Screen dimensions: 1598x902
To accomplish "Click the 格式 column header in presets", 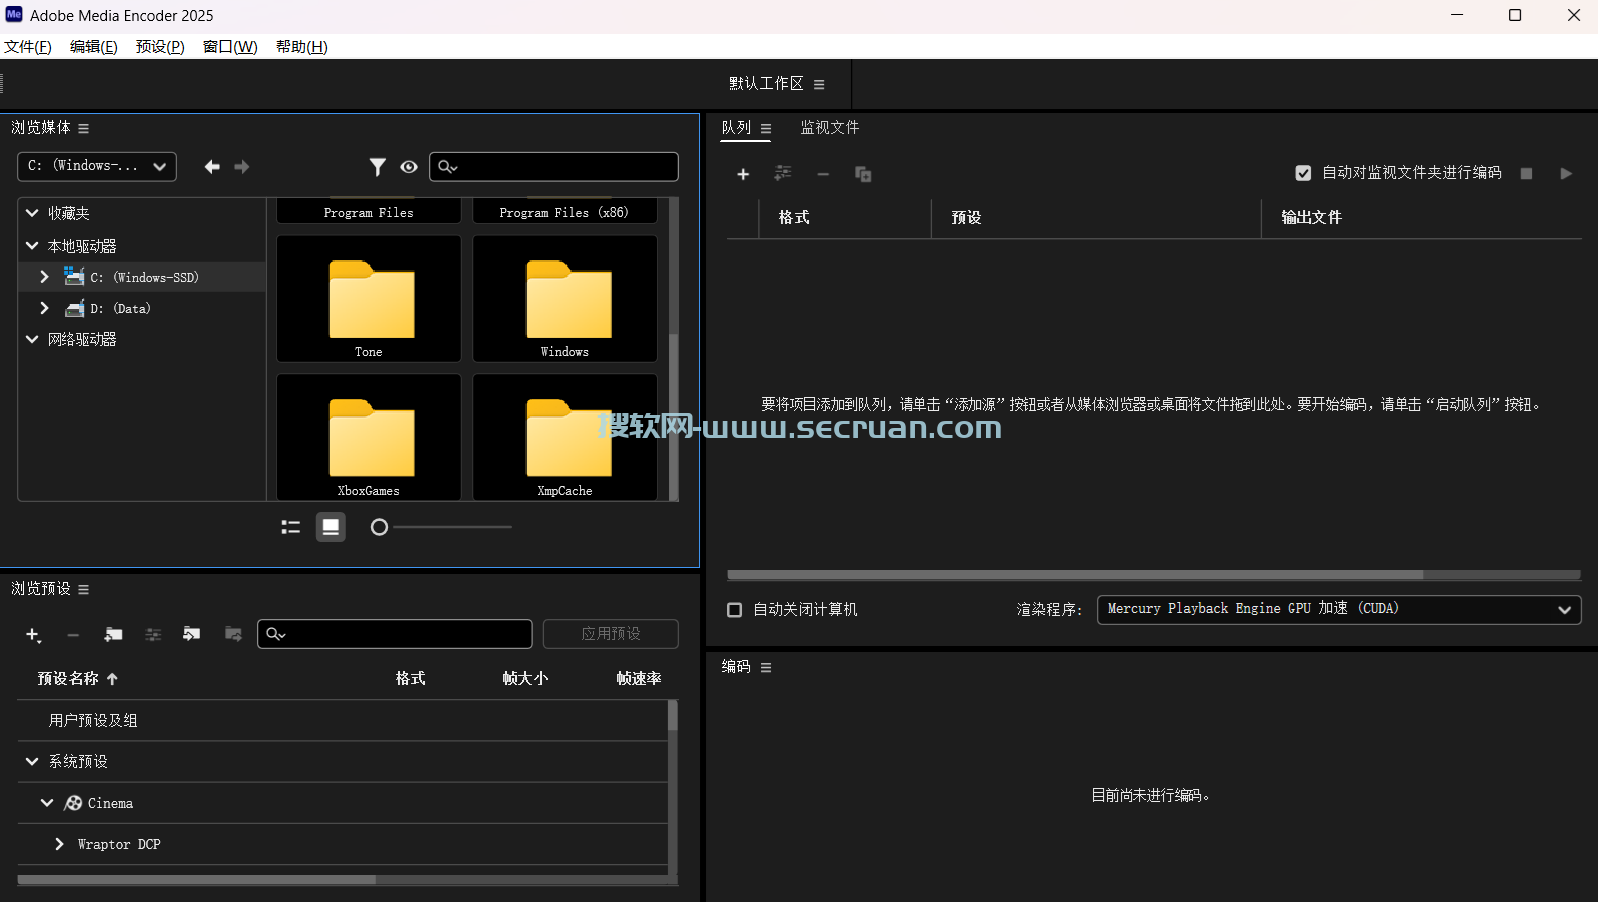I will [410, 678].
